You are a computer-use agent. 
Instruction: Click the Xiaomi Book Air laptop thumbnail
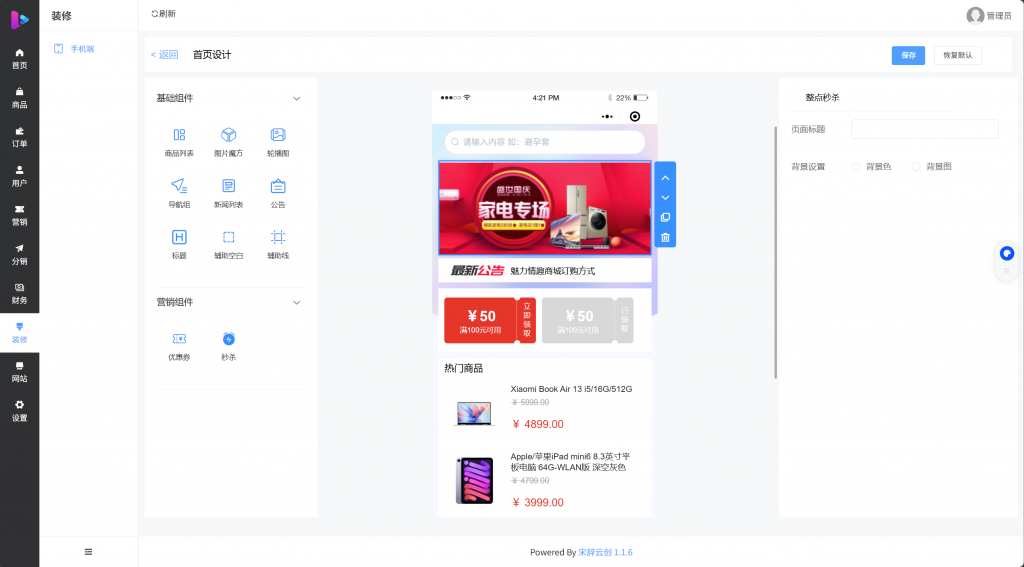tap(474, 413)
